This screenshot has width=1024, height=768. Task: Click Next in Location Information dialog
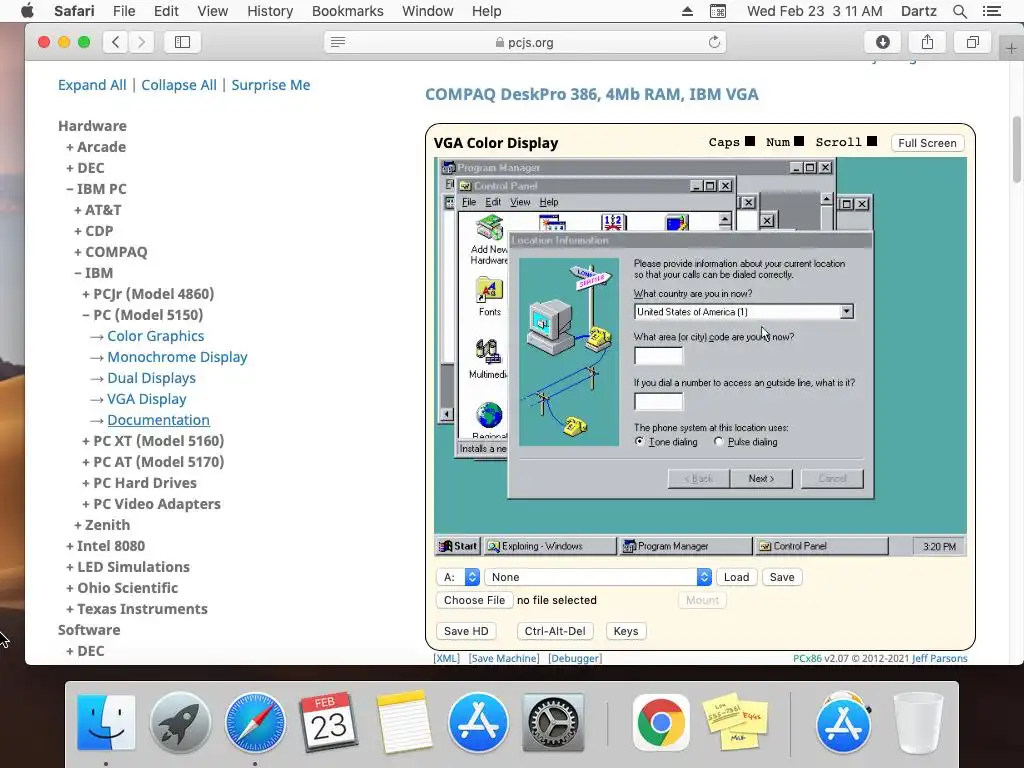pos(761,478)
